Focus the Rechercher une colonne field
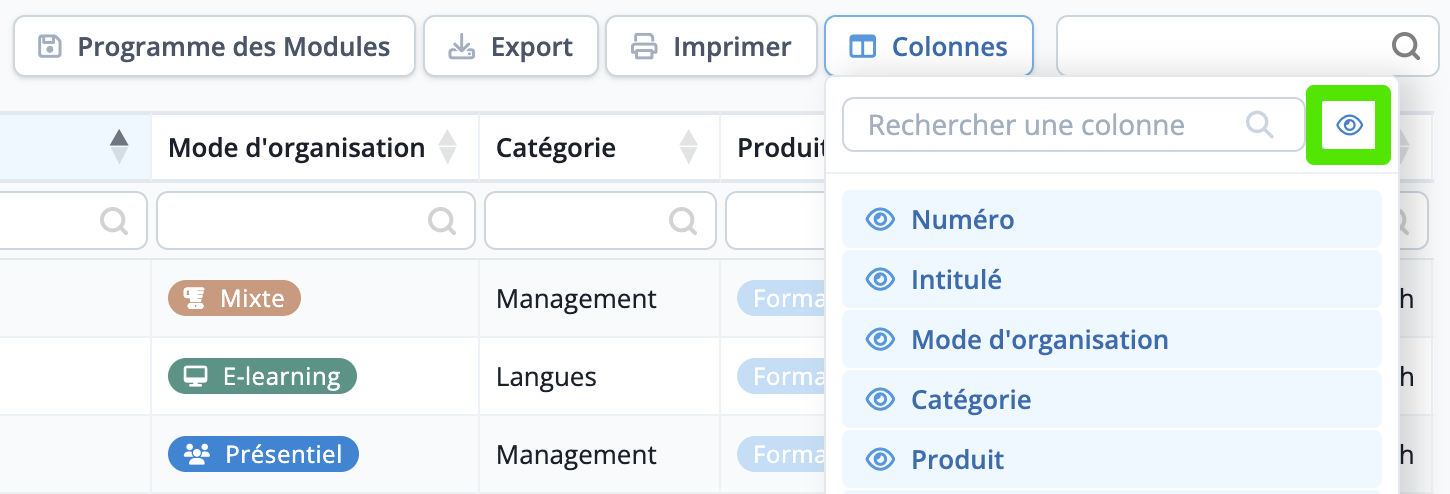Image resolution: width=1450 pixels, height=494 pixels. coord(1070,125)
